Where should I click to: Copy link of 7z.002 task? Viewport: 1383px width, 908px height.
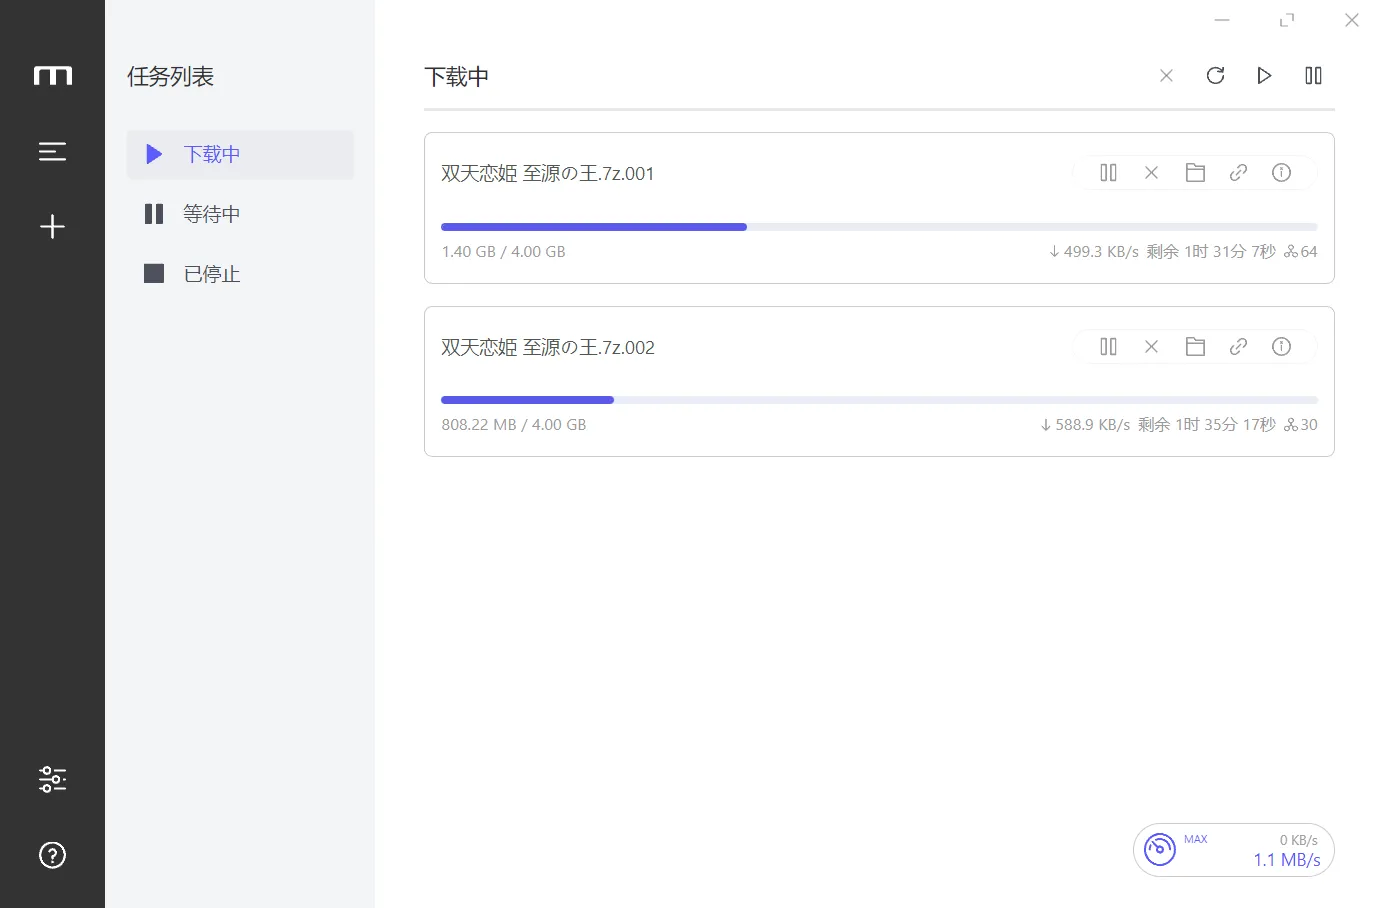tap(1238, 347)
